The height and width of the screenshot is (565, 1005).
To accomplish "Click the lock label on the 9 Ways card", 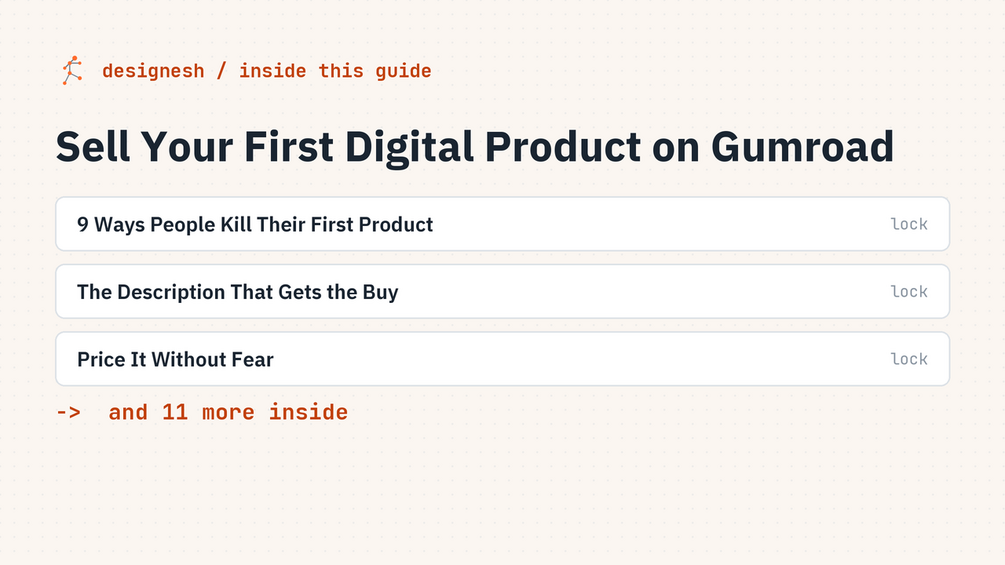I will coord(909,224).
